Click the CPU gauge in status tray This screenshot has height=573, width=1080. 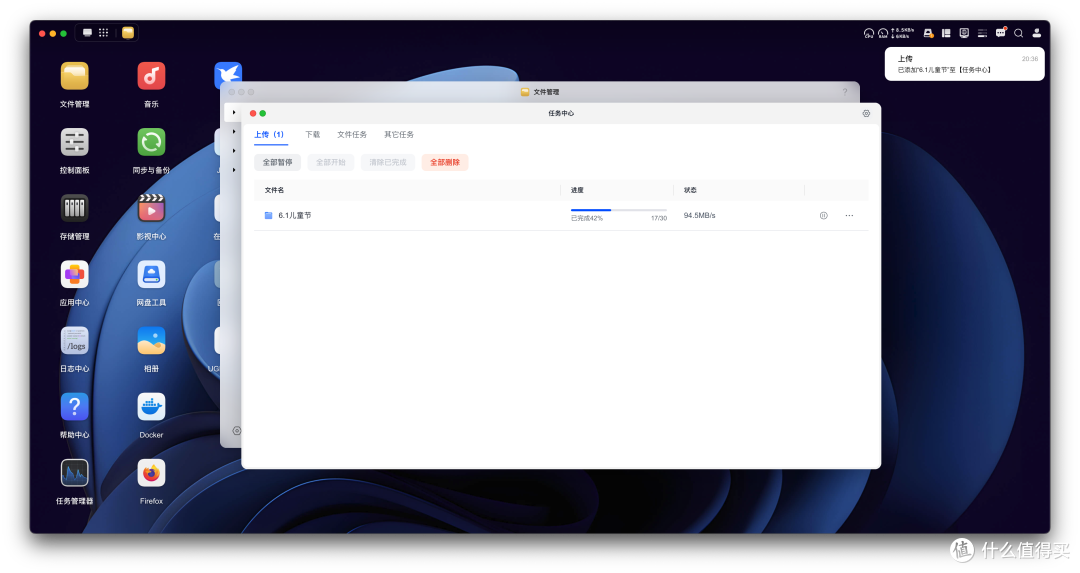[869, 33]
